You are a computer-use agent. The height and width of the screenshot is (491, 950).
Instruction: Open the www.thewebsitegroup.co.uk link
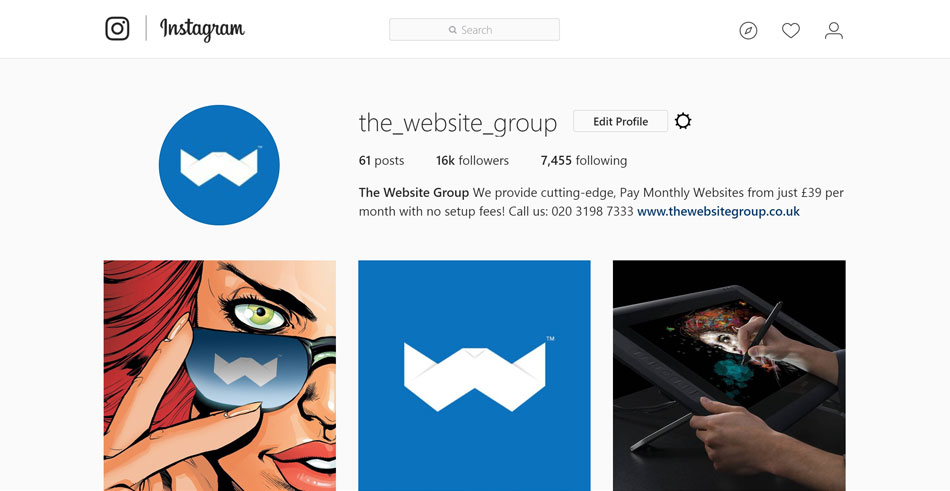718,212
